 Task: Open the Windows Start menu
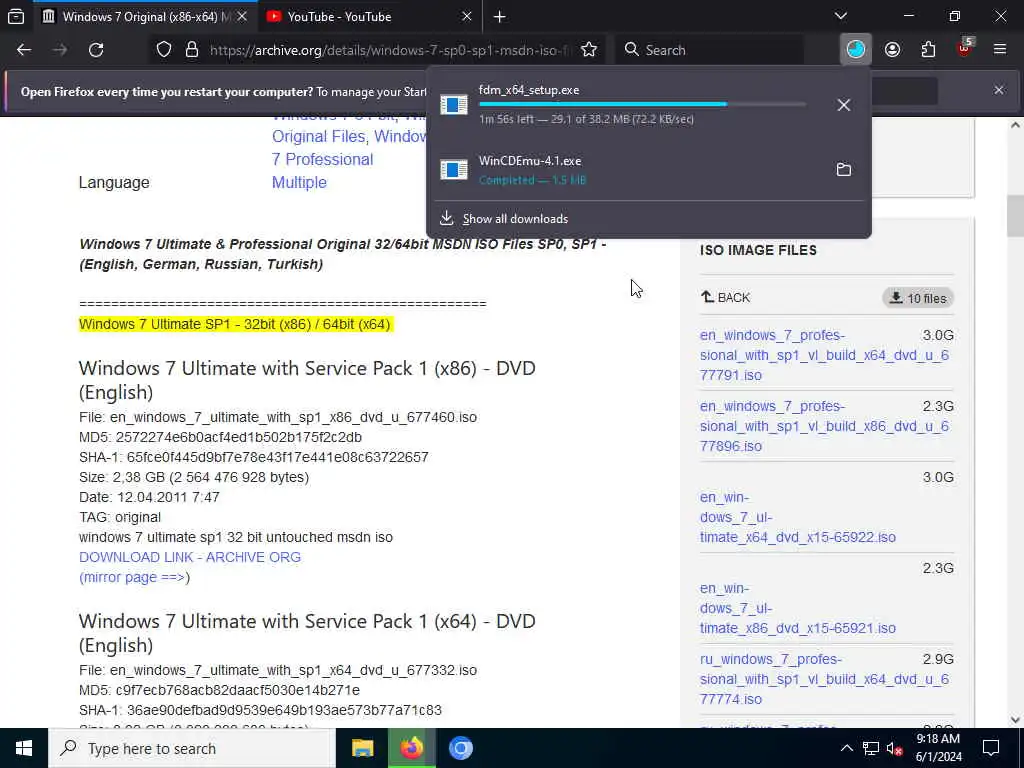(x=24, y=748)
